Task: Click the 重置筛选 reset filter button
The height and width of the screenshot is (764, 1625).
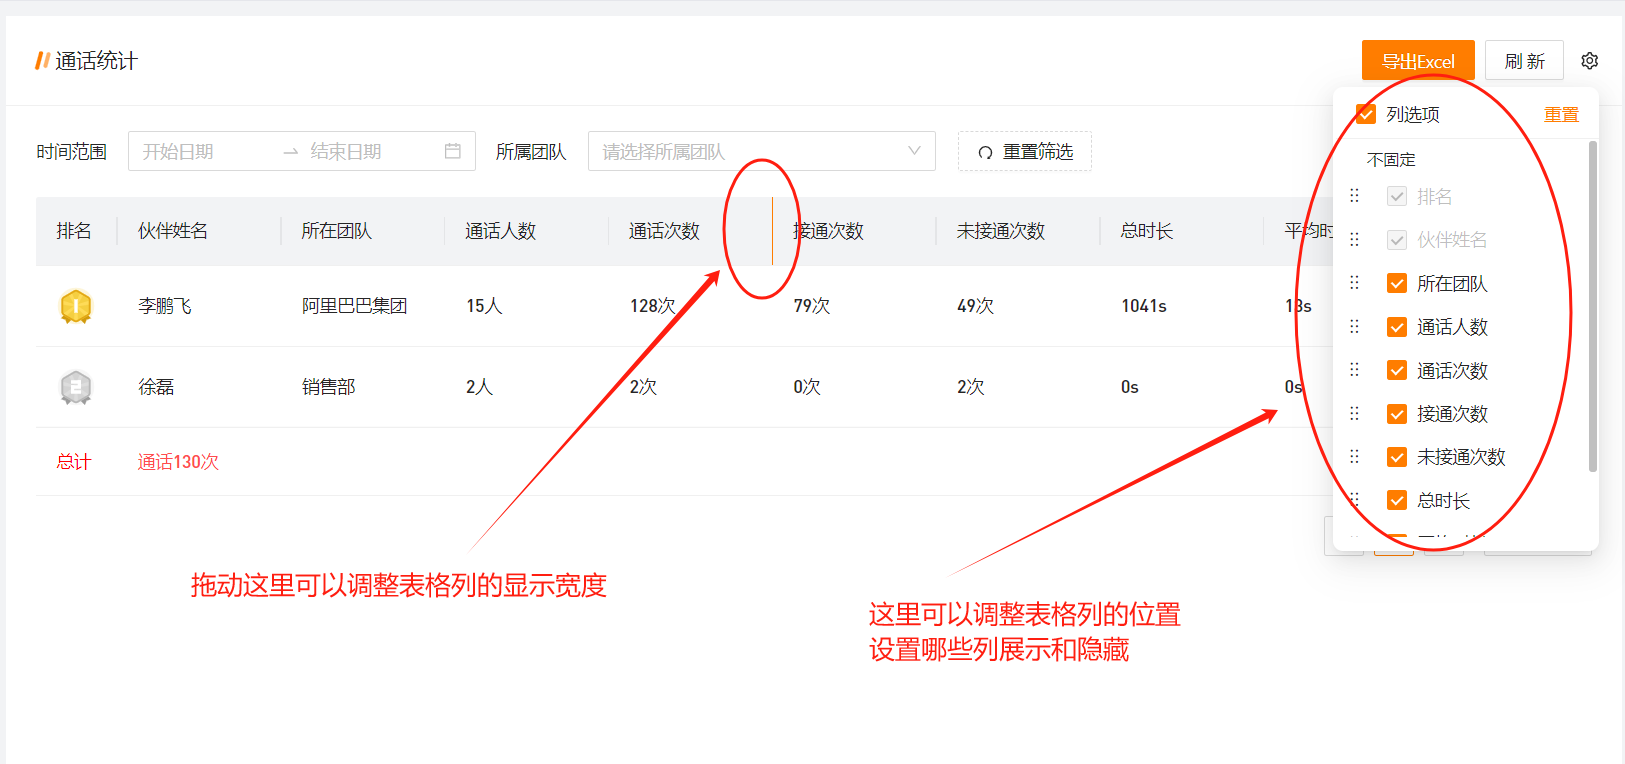Action: click(1025, 151)
